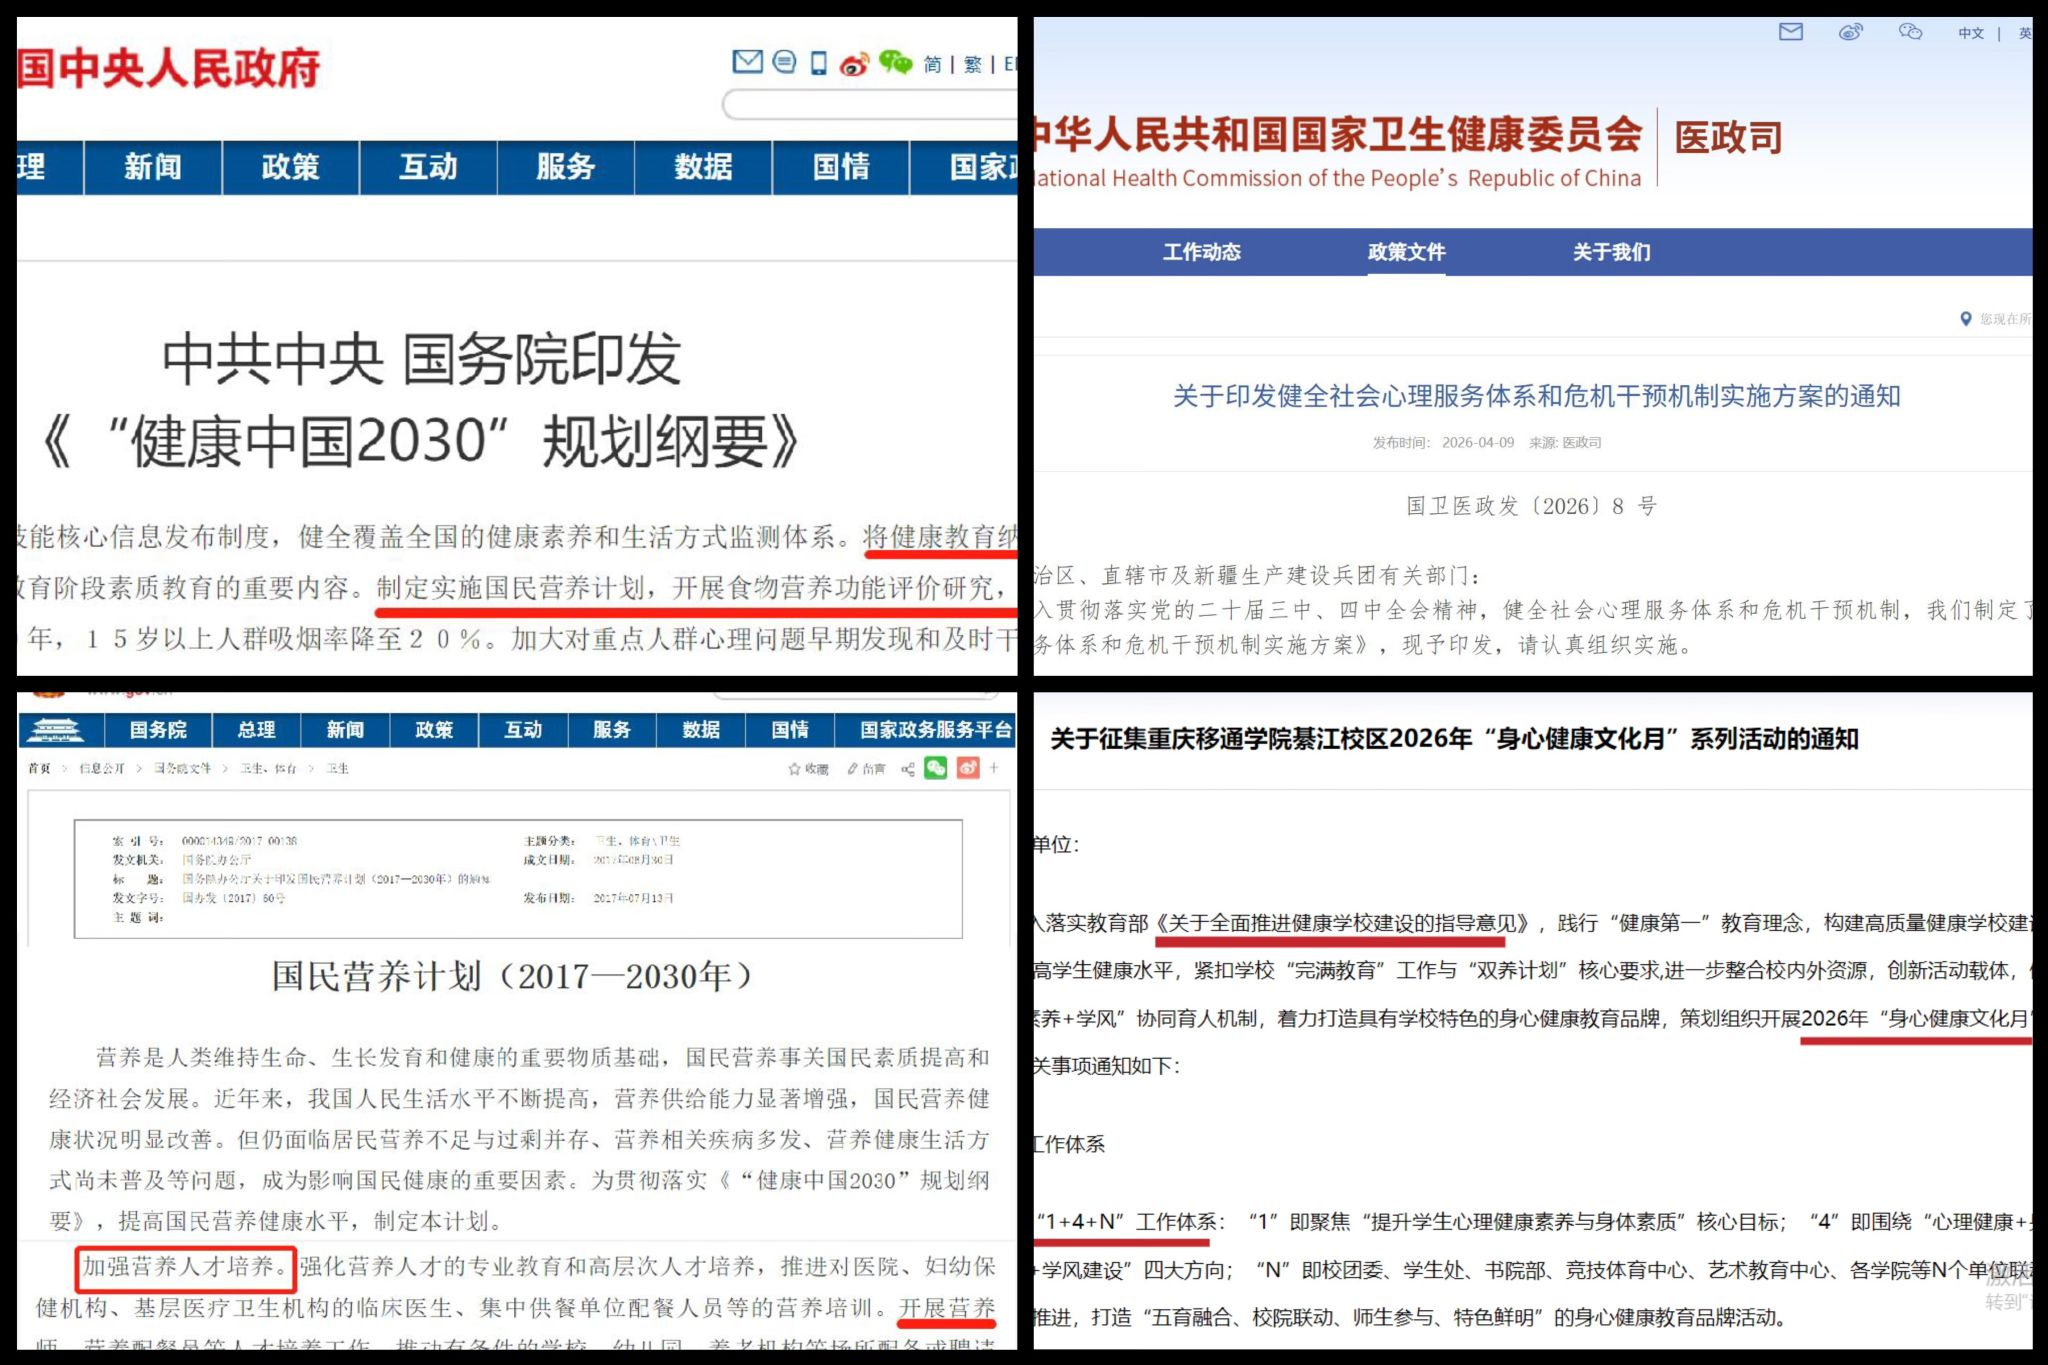Click the underlined text 制定实施国民营养计划
Screen dimensions: 2048x1365
pyautogui.click(x=511, y=588)
